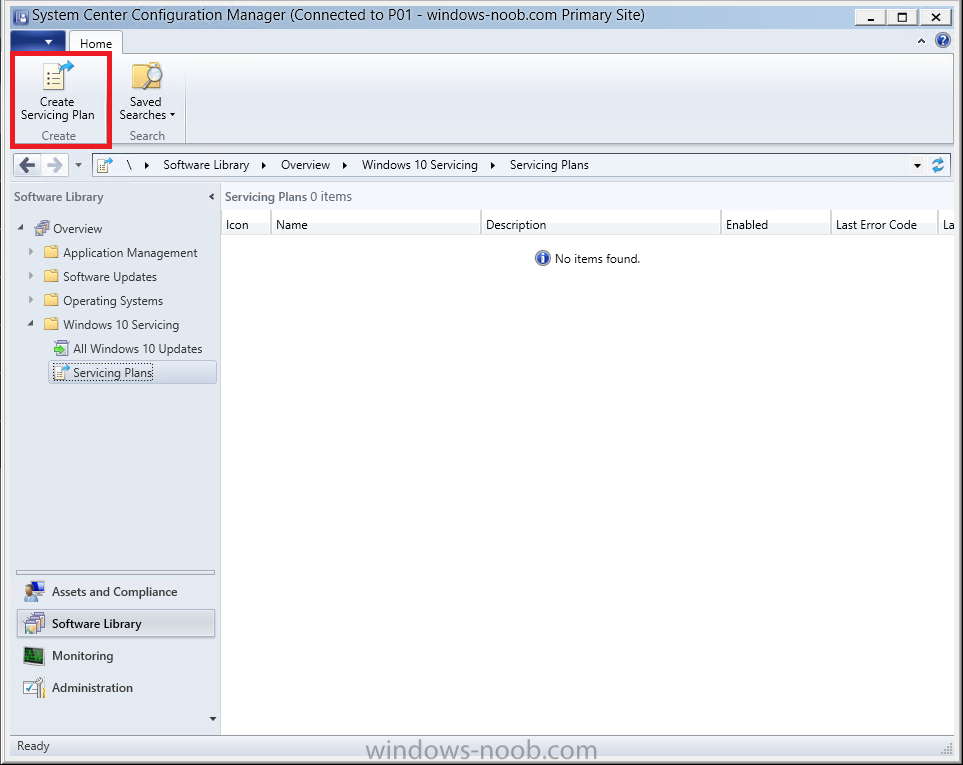Expand the Operating Systems folder
Viewport: 963px width, 765px height.
pyautogui.click(x=31, y=300)
